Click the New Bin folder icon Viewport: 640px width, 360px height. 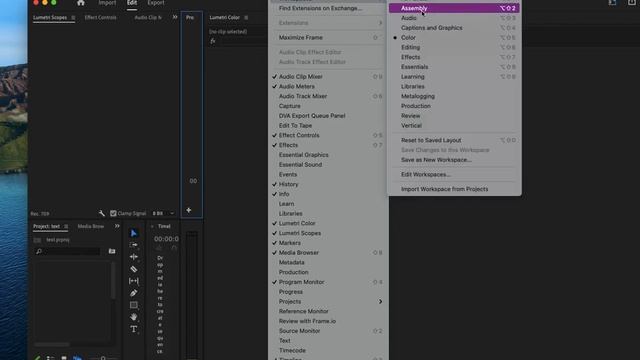pyautogui.click(x=112, y=251)
